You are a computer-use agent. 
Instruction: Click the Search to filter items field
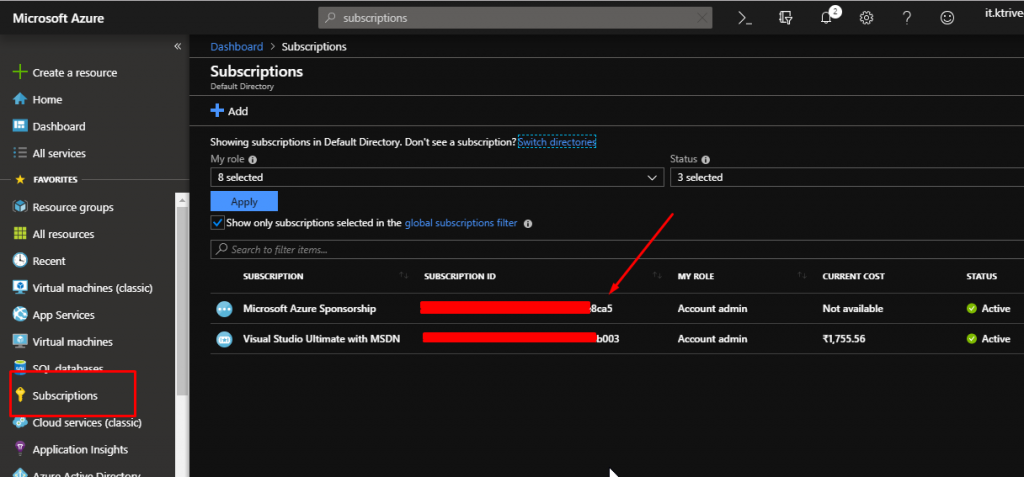(617, 250)
